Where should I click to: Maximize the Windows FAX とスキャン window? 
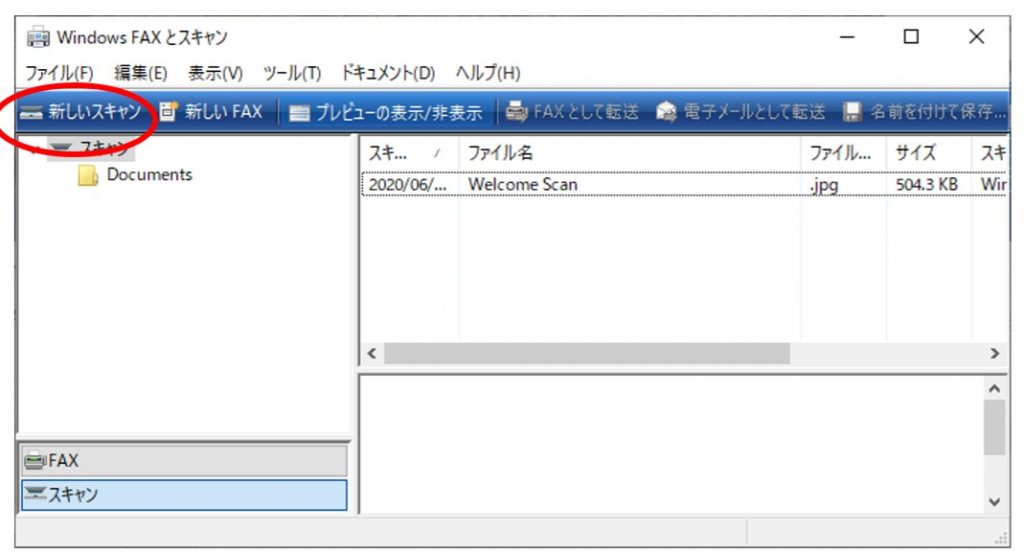[x=911, y=37]
